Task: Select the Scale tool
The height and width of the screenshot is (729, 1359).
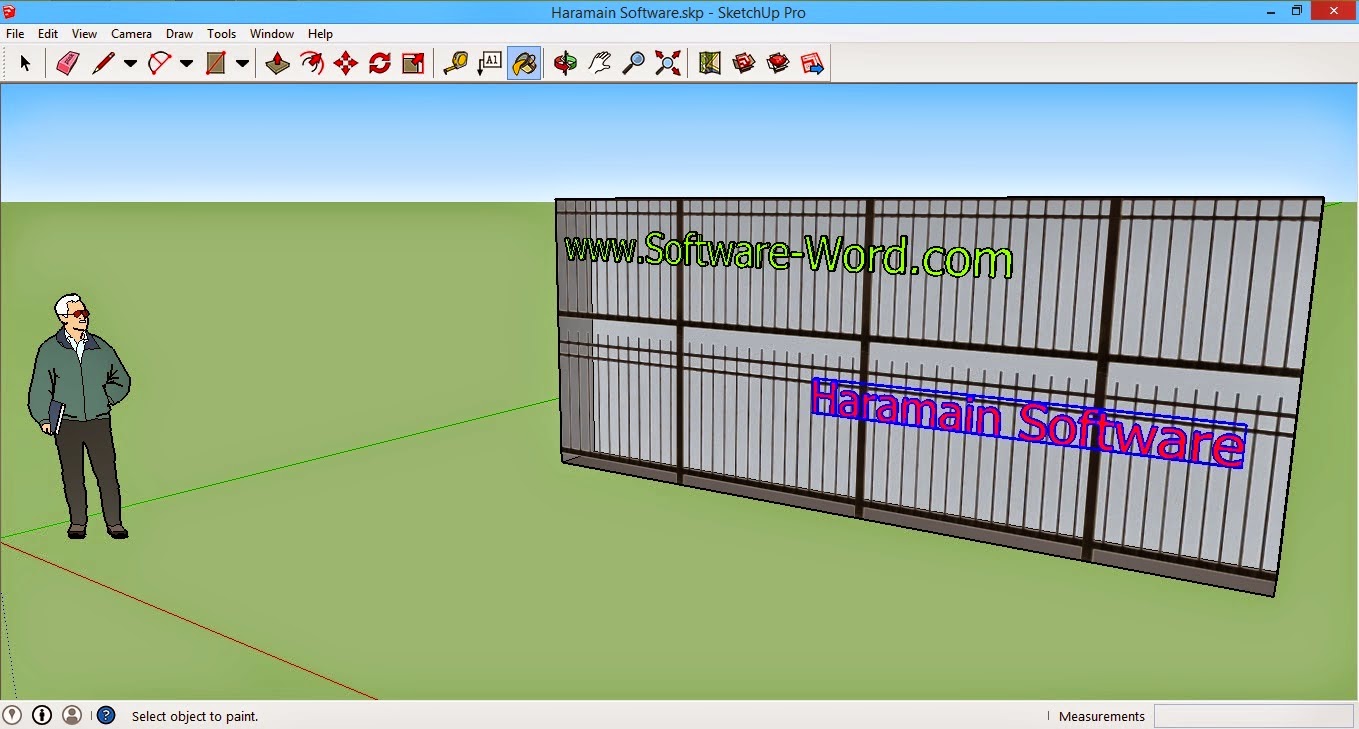Action: [x=413, y=64]
